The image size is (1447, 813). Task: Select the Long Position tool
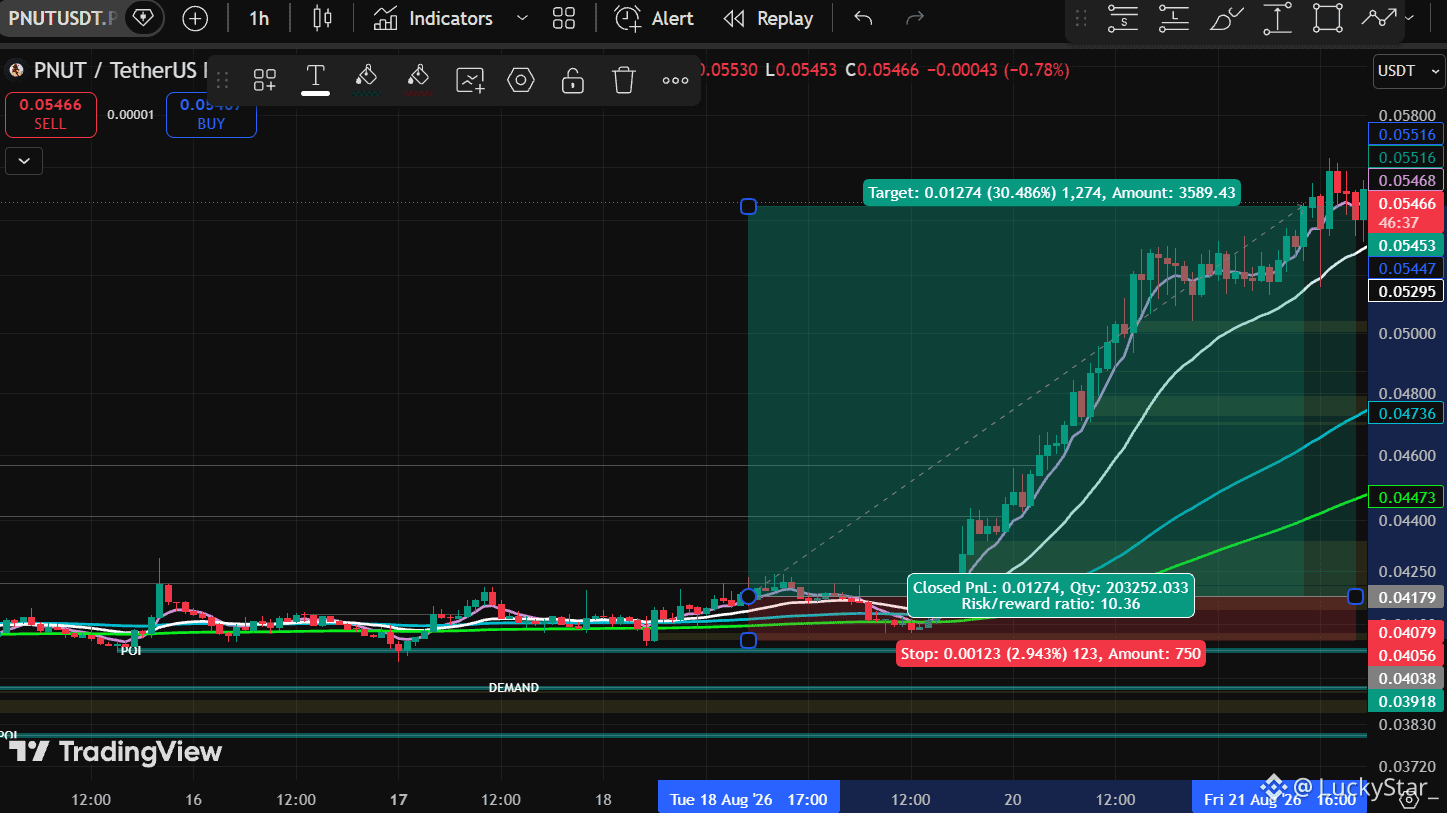(1174, 18)
